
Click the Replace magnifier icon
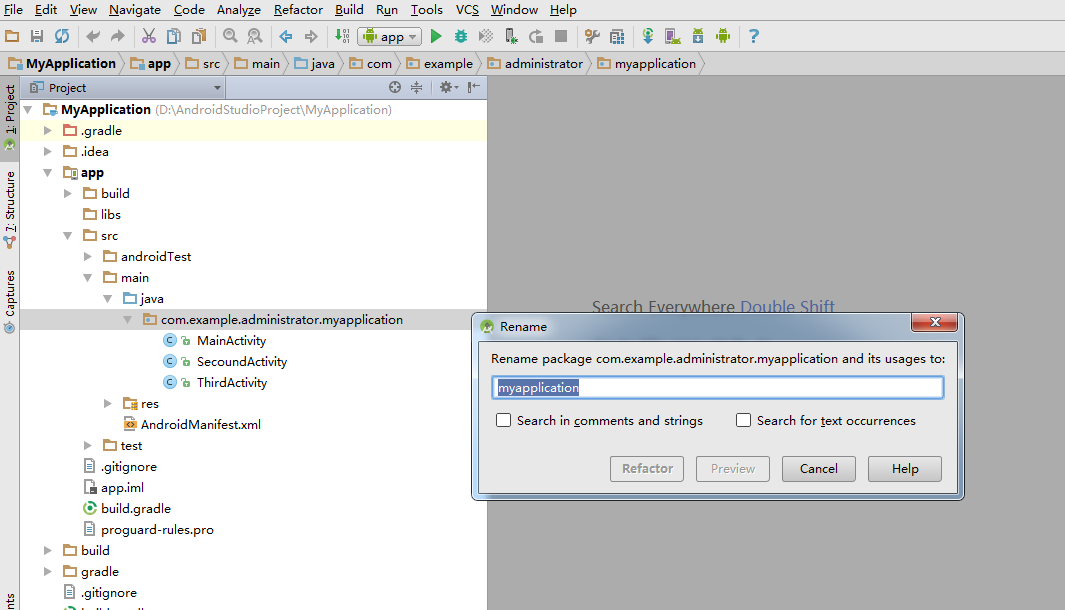(255, 36)
